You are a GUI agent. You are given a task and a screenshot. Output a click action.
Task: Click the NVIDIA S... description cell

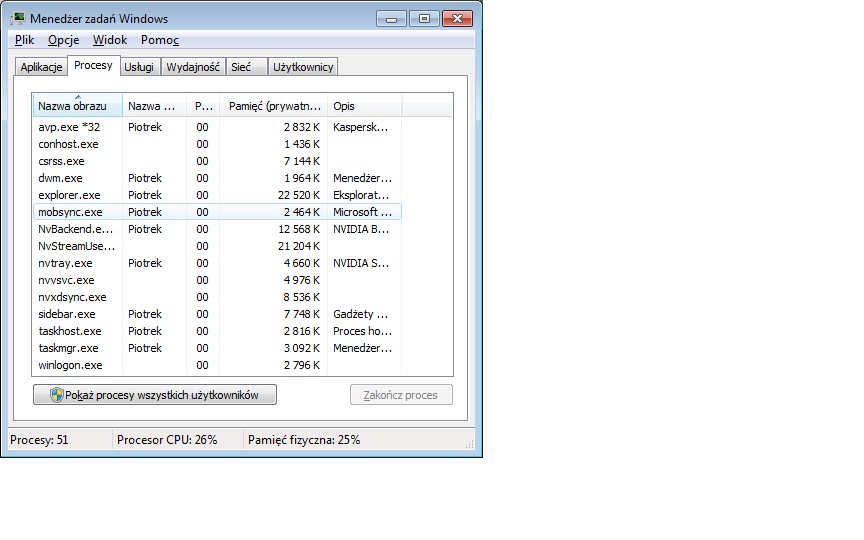pos(361,263)
